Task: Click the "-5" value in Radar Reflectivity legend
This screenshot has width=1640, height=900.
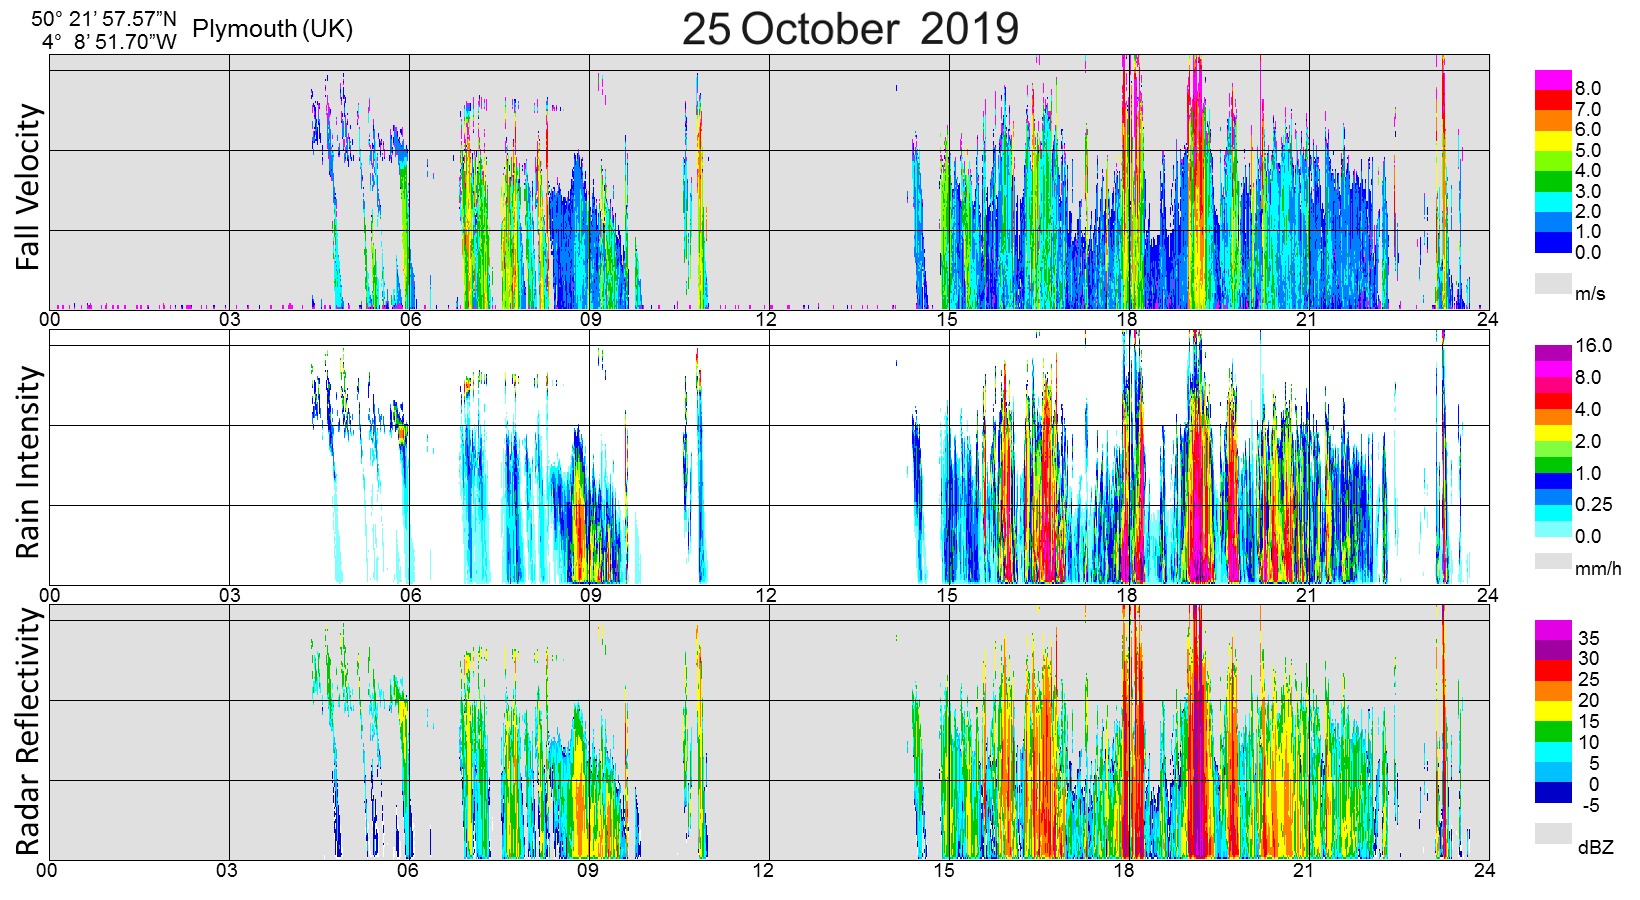Action: [x=1590, y=805]
